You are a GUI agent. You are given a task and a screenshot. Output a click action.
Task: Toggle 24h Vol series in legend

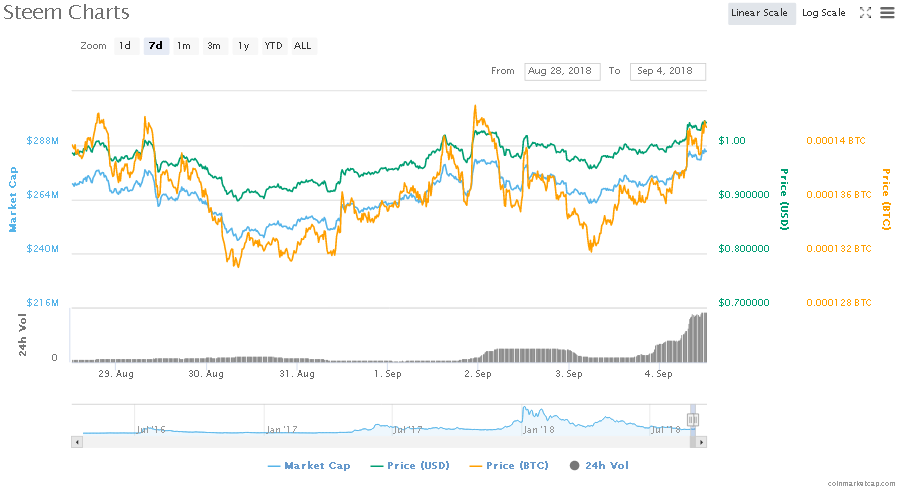599,466
